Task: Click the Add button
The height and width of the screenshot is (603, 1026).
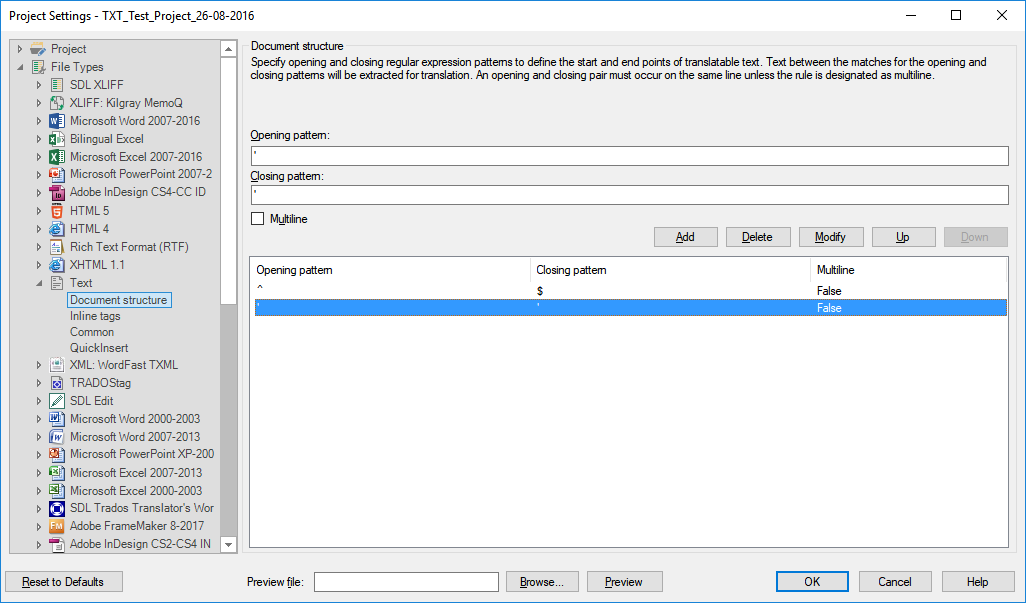Action: [x=686, y=237]
